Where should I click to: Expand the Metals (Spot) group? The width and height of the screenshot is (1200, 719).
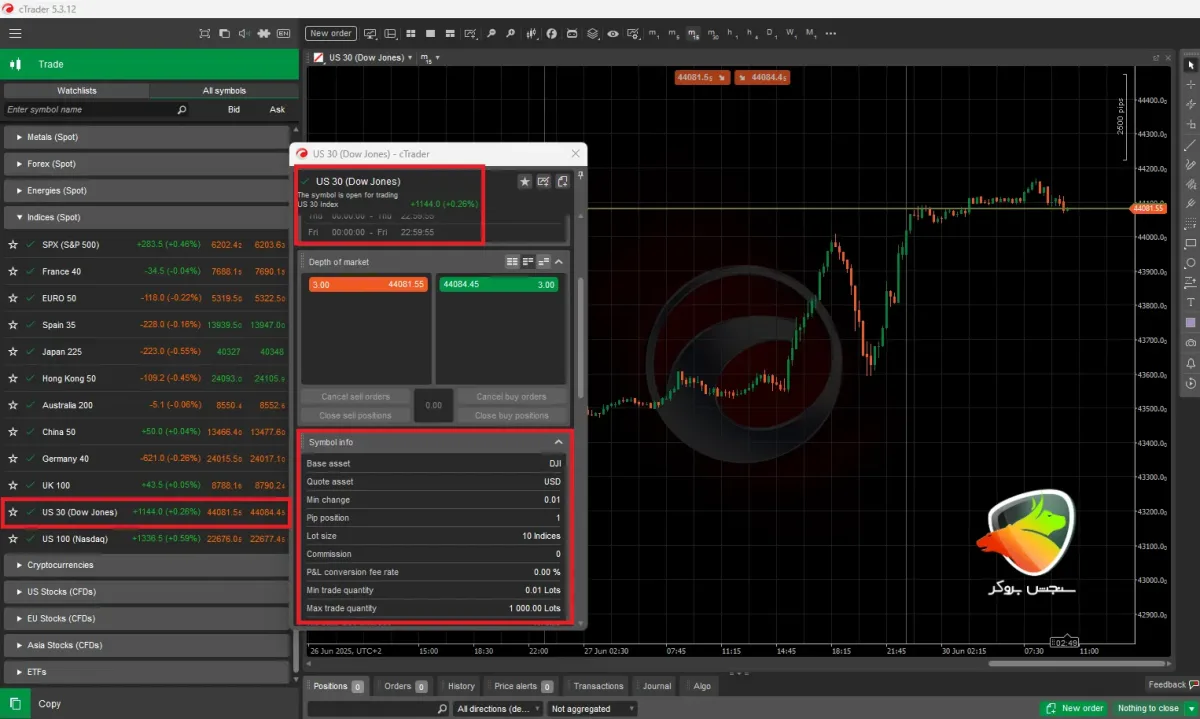[x=147, y=137]
